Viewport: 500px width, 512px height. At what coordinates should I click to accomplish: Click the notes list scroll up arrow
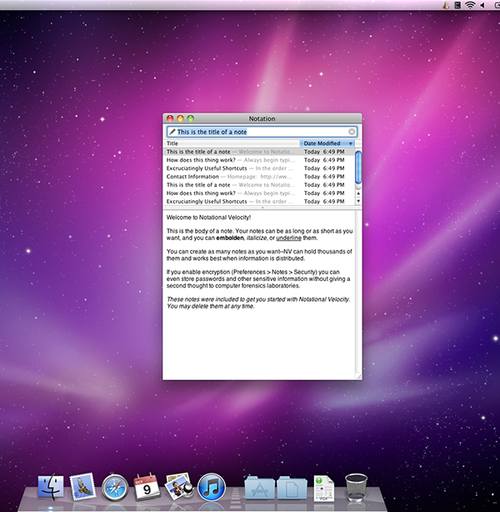358,193
